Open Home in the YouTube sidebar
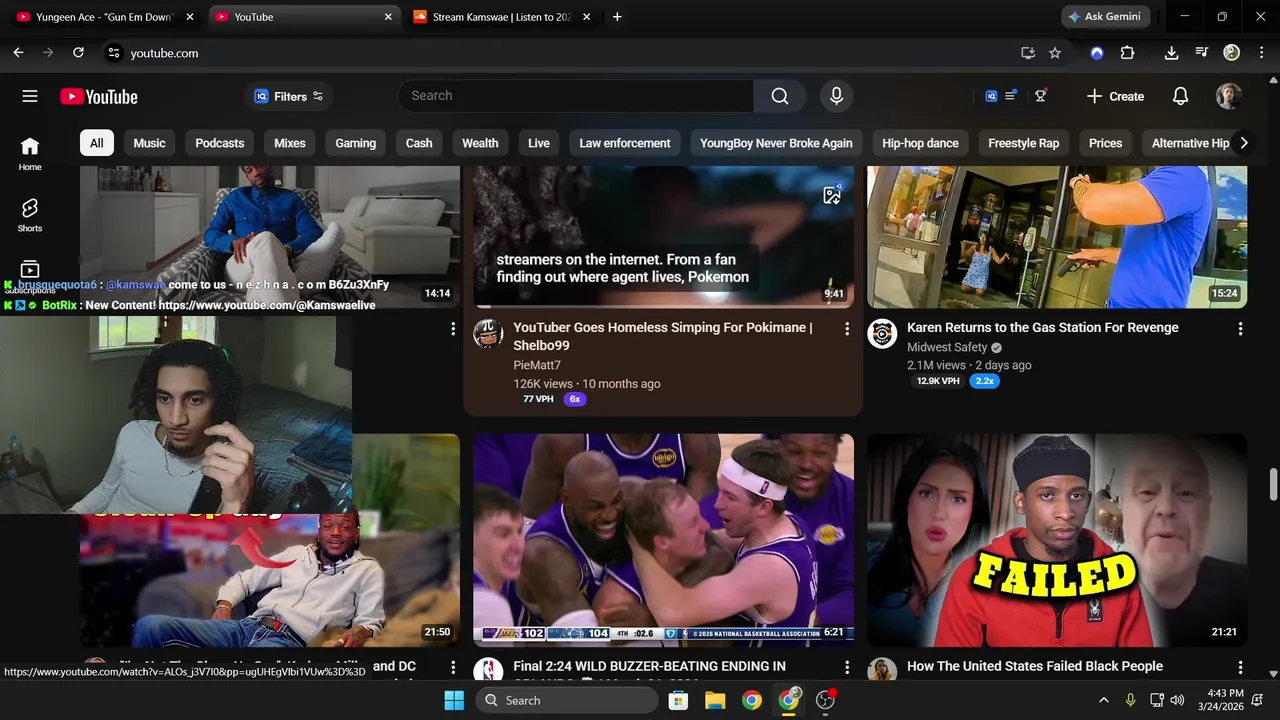The height and width of the screenshot is (720, 1280). (30, 154)
